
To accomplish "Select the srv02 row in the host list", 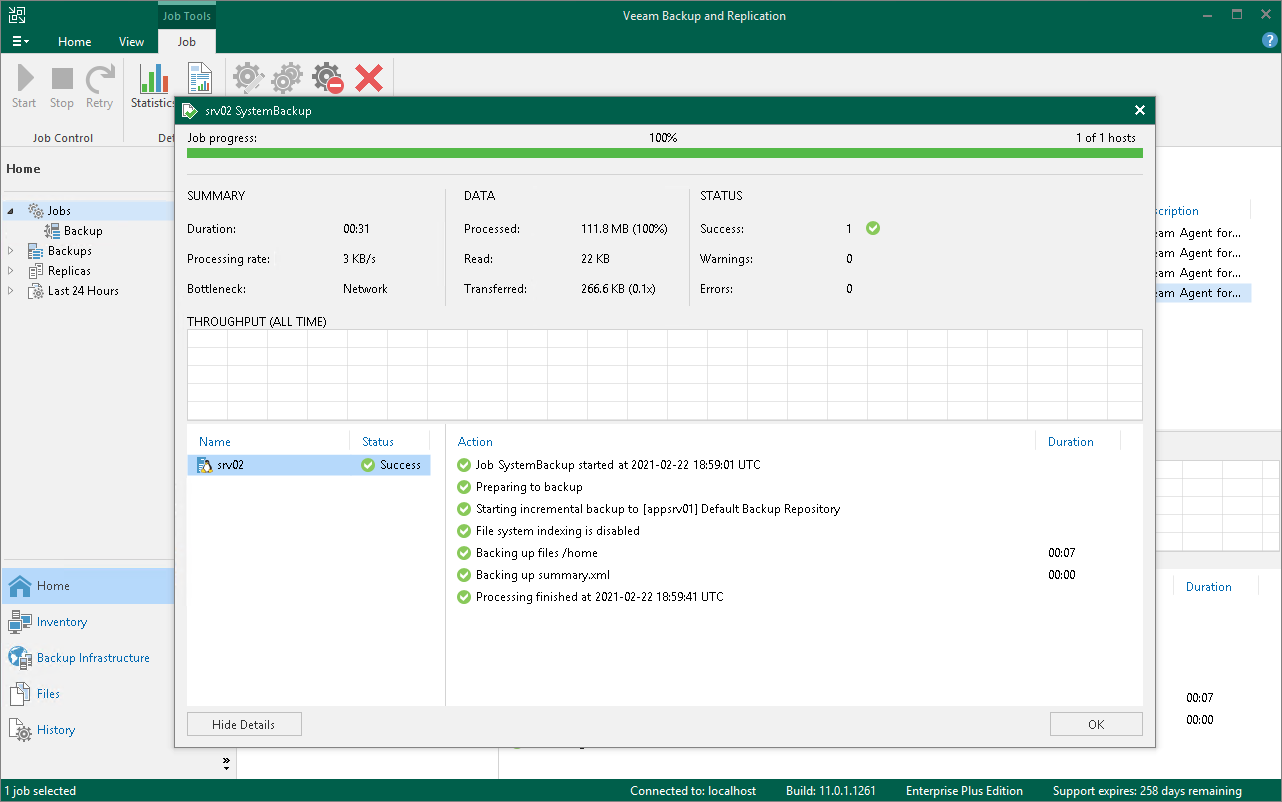I will point(309,465).
